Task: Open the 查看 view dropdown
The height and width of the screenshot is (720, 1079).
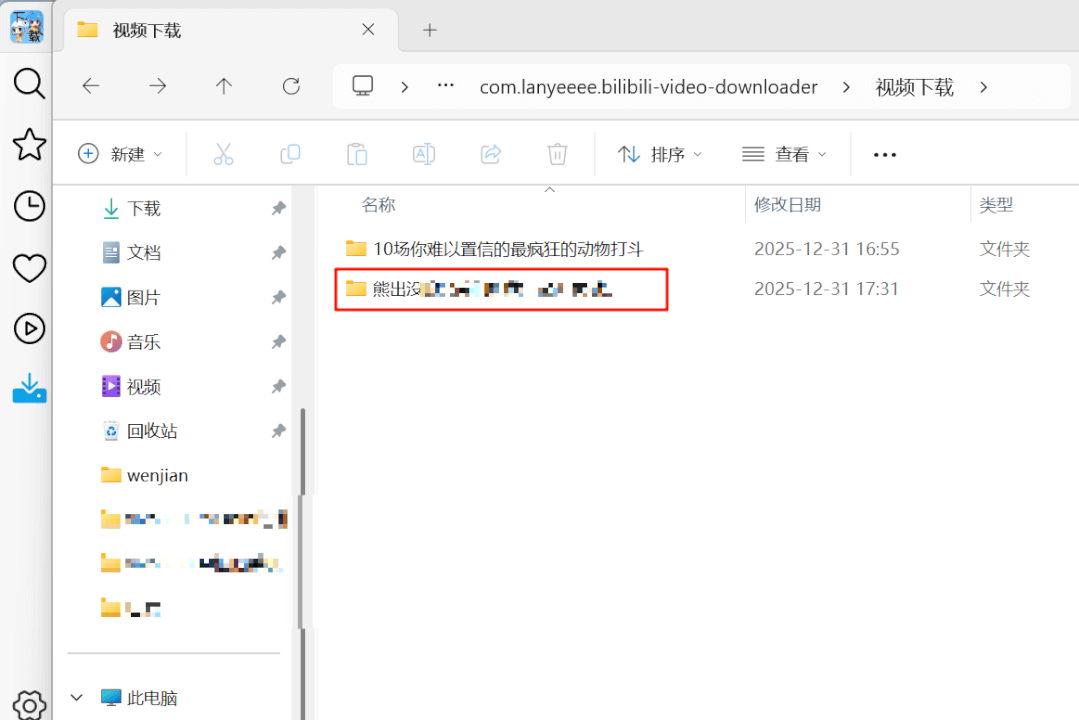Action: (x=784, y=154)
